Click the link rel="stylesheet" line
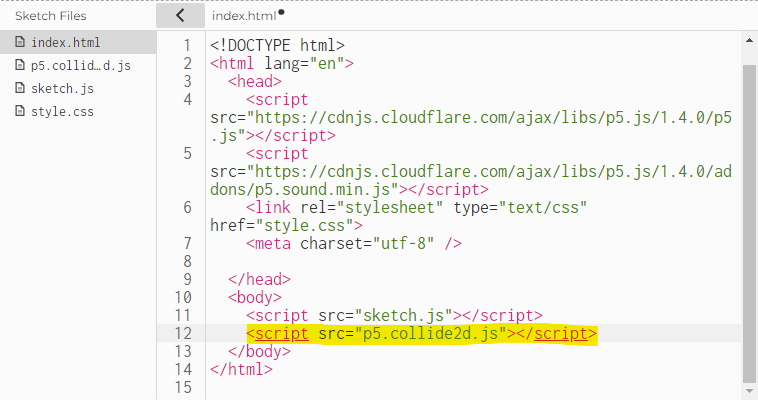Viewport: 758px width, 400px height. click(416, 207)
